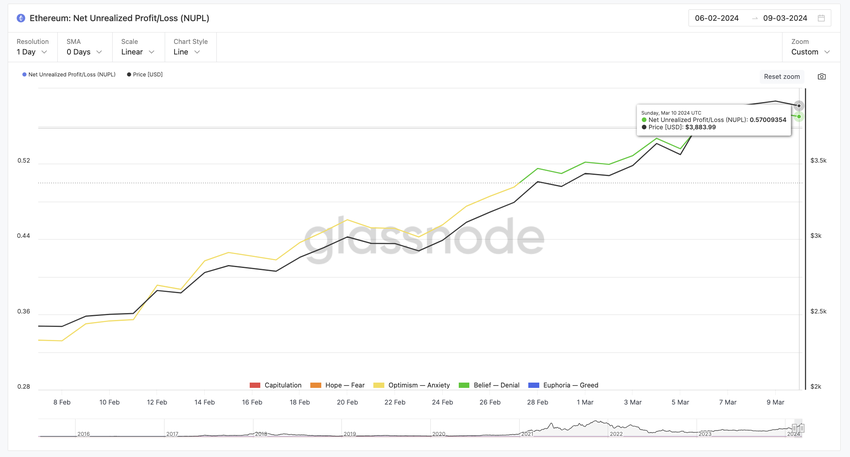Viewport: 850px width, 457px height.
Task: Open the Chart Style menu showing Line
Action: (187, 52)
